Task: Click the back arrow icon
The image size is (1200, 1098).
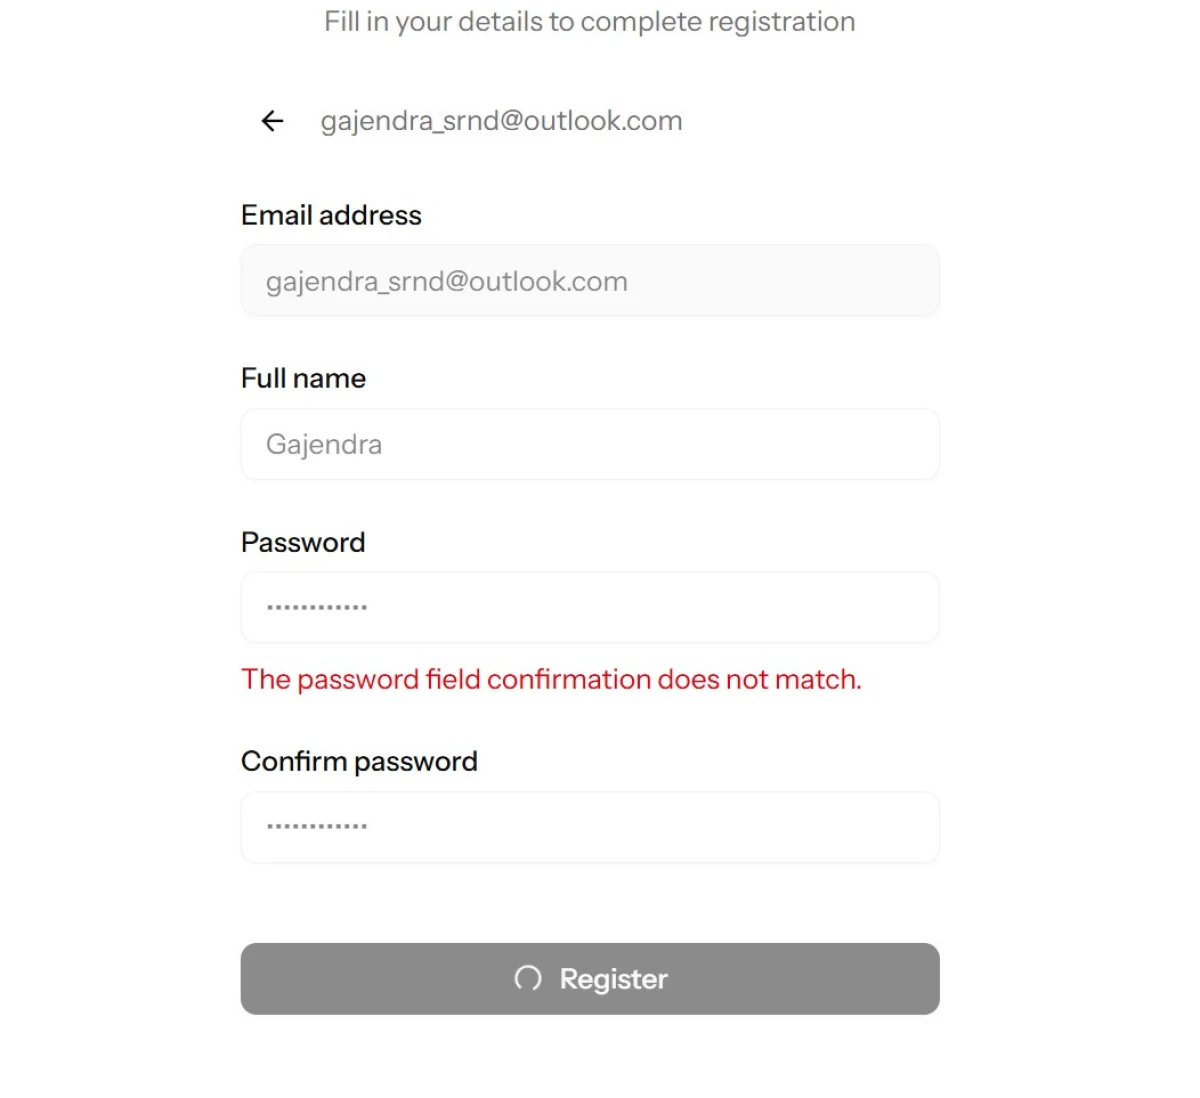Action: click(272, 121)
